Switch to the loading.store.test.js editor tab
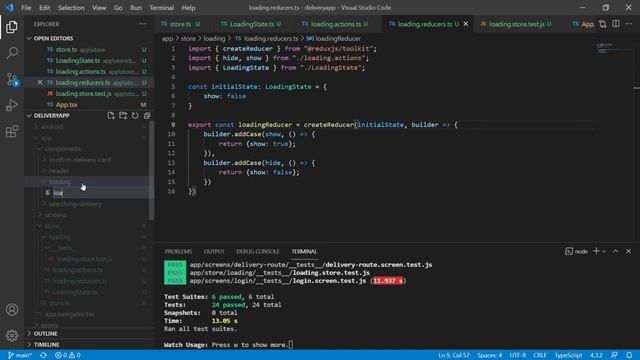Viewport: 640px width, 360px height. coord(516,24)
